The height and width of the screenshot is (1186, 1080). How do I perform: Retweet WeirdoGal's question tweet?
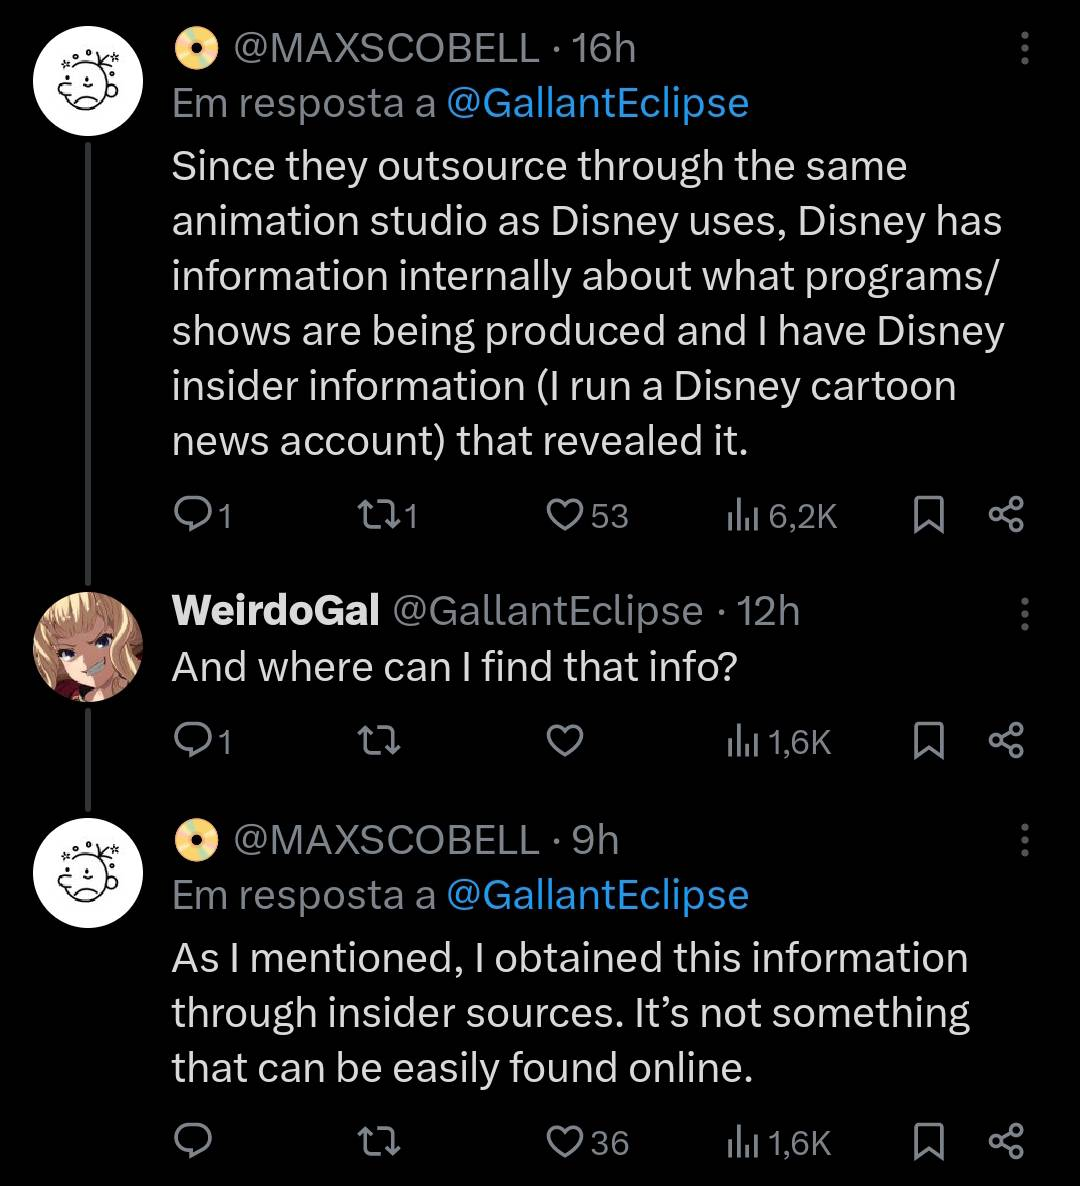click(x=377, y=741)
